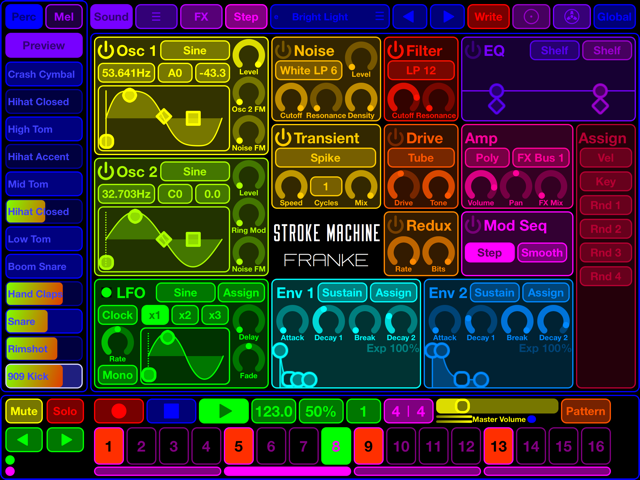Toggle the Filter power icon

(395, 51)
